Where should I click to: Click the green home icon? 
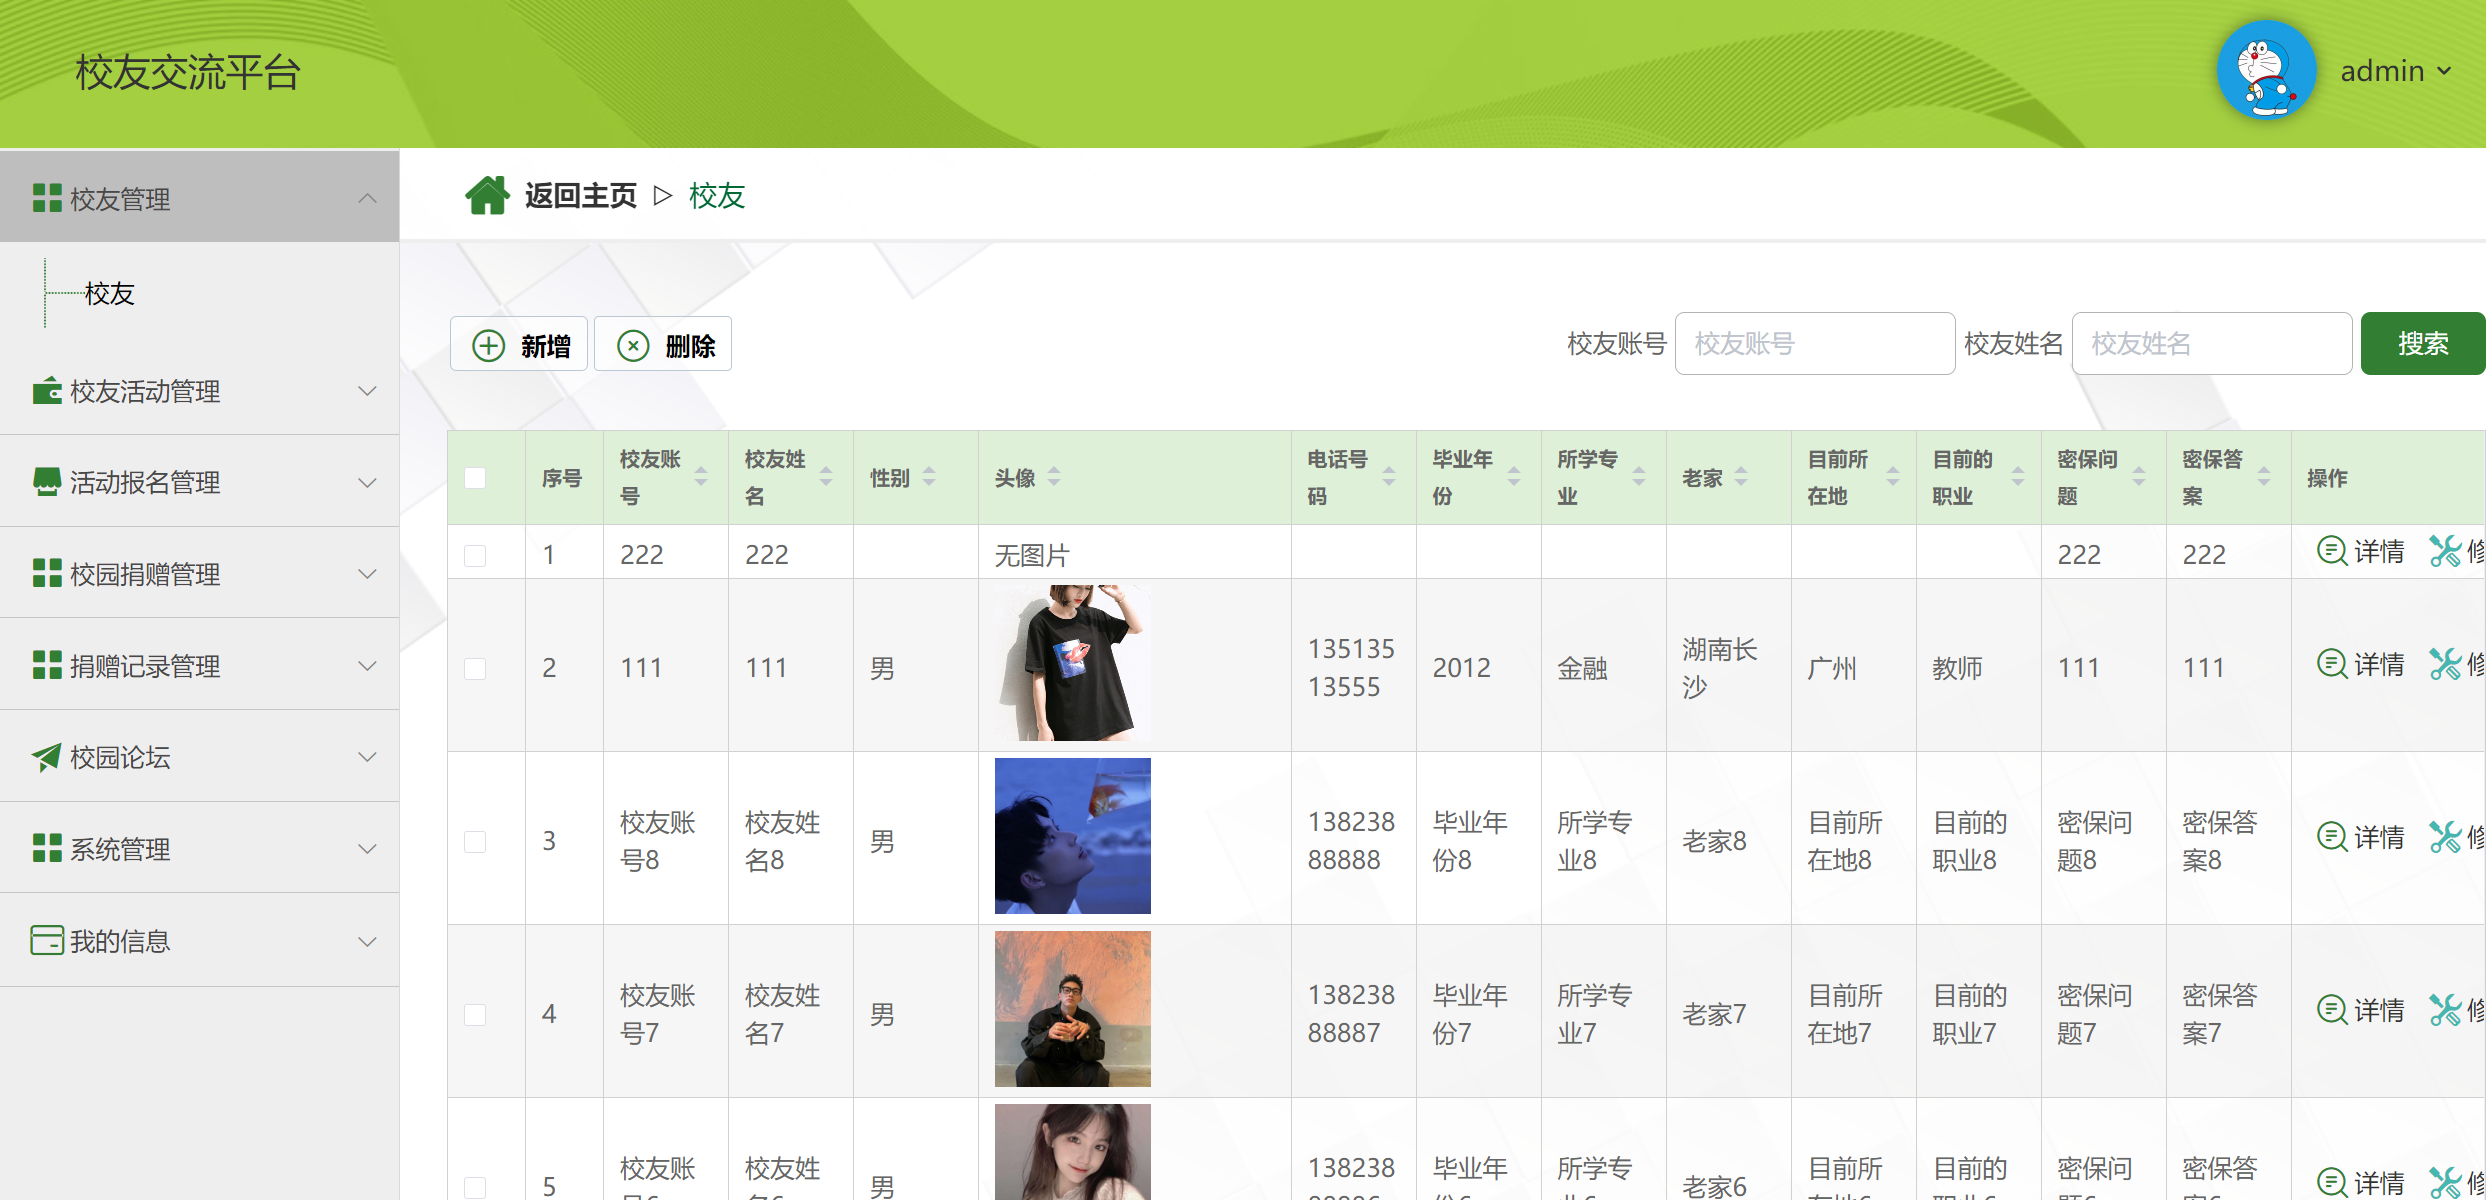tap(487, 196)
